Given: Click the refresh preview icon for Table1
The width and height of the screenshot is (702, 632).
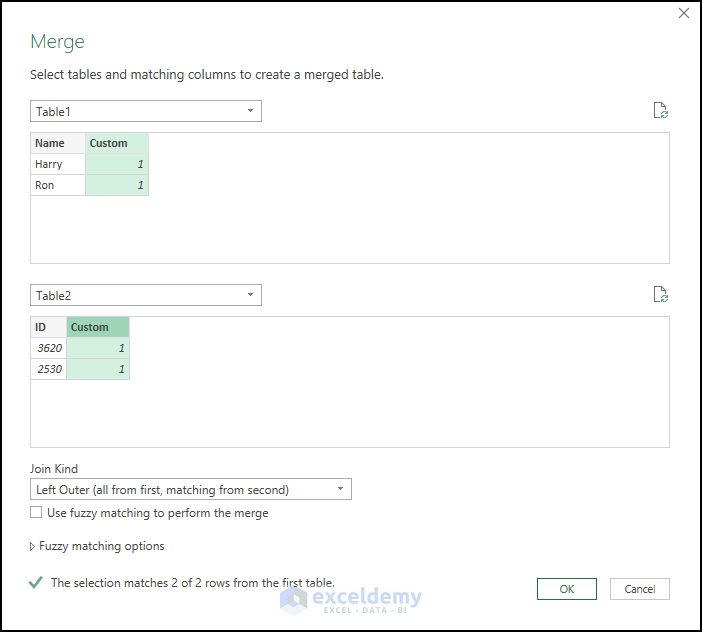Looking at the screenshot, I should [660, 111].
